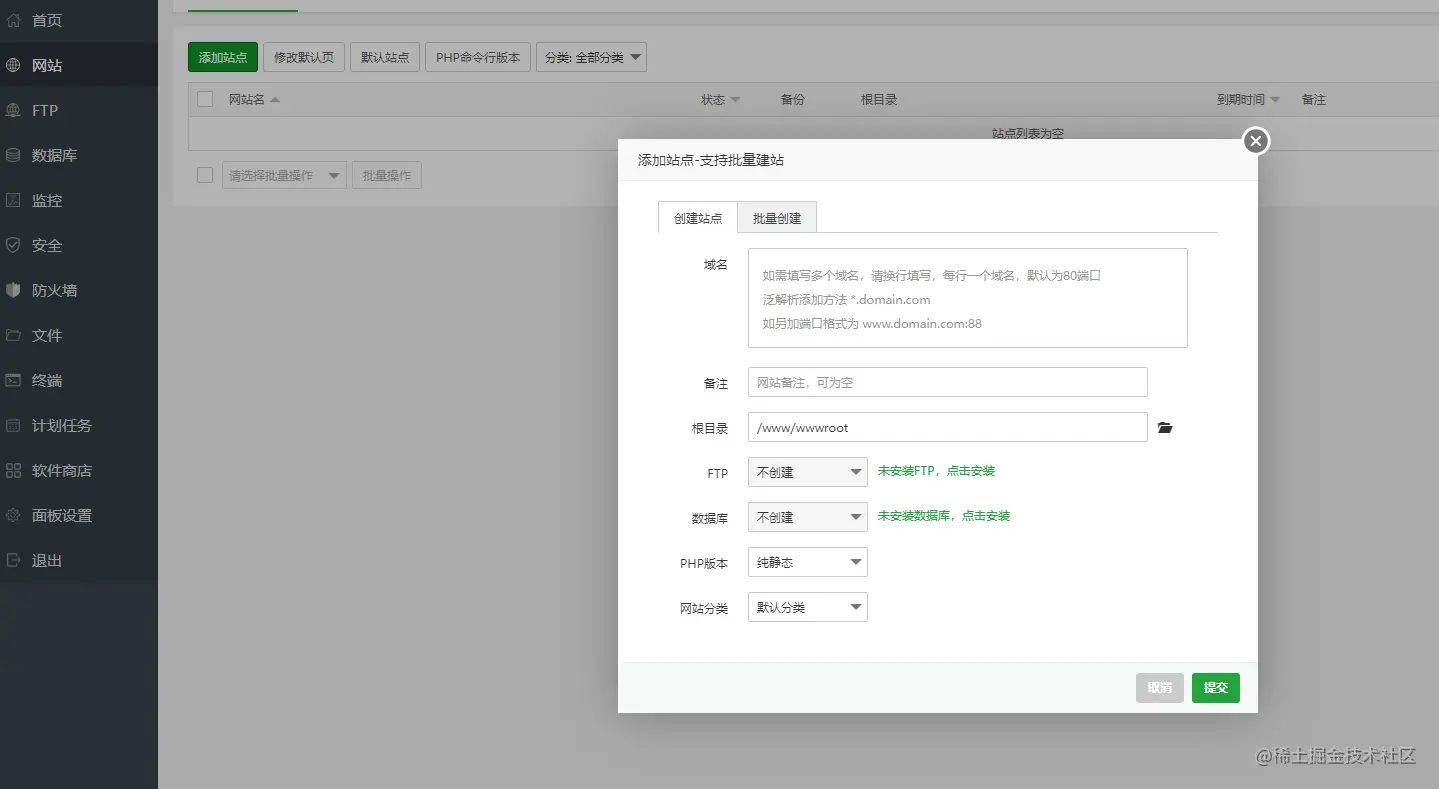Screen dimensions: 1439x789
Task: Sort by 状态 column arrow
Action: [x=735, y=100]
